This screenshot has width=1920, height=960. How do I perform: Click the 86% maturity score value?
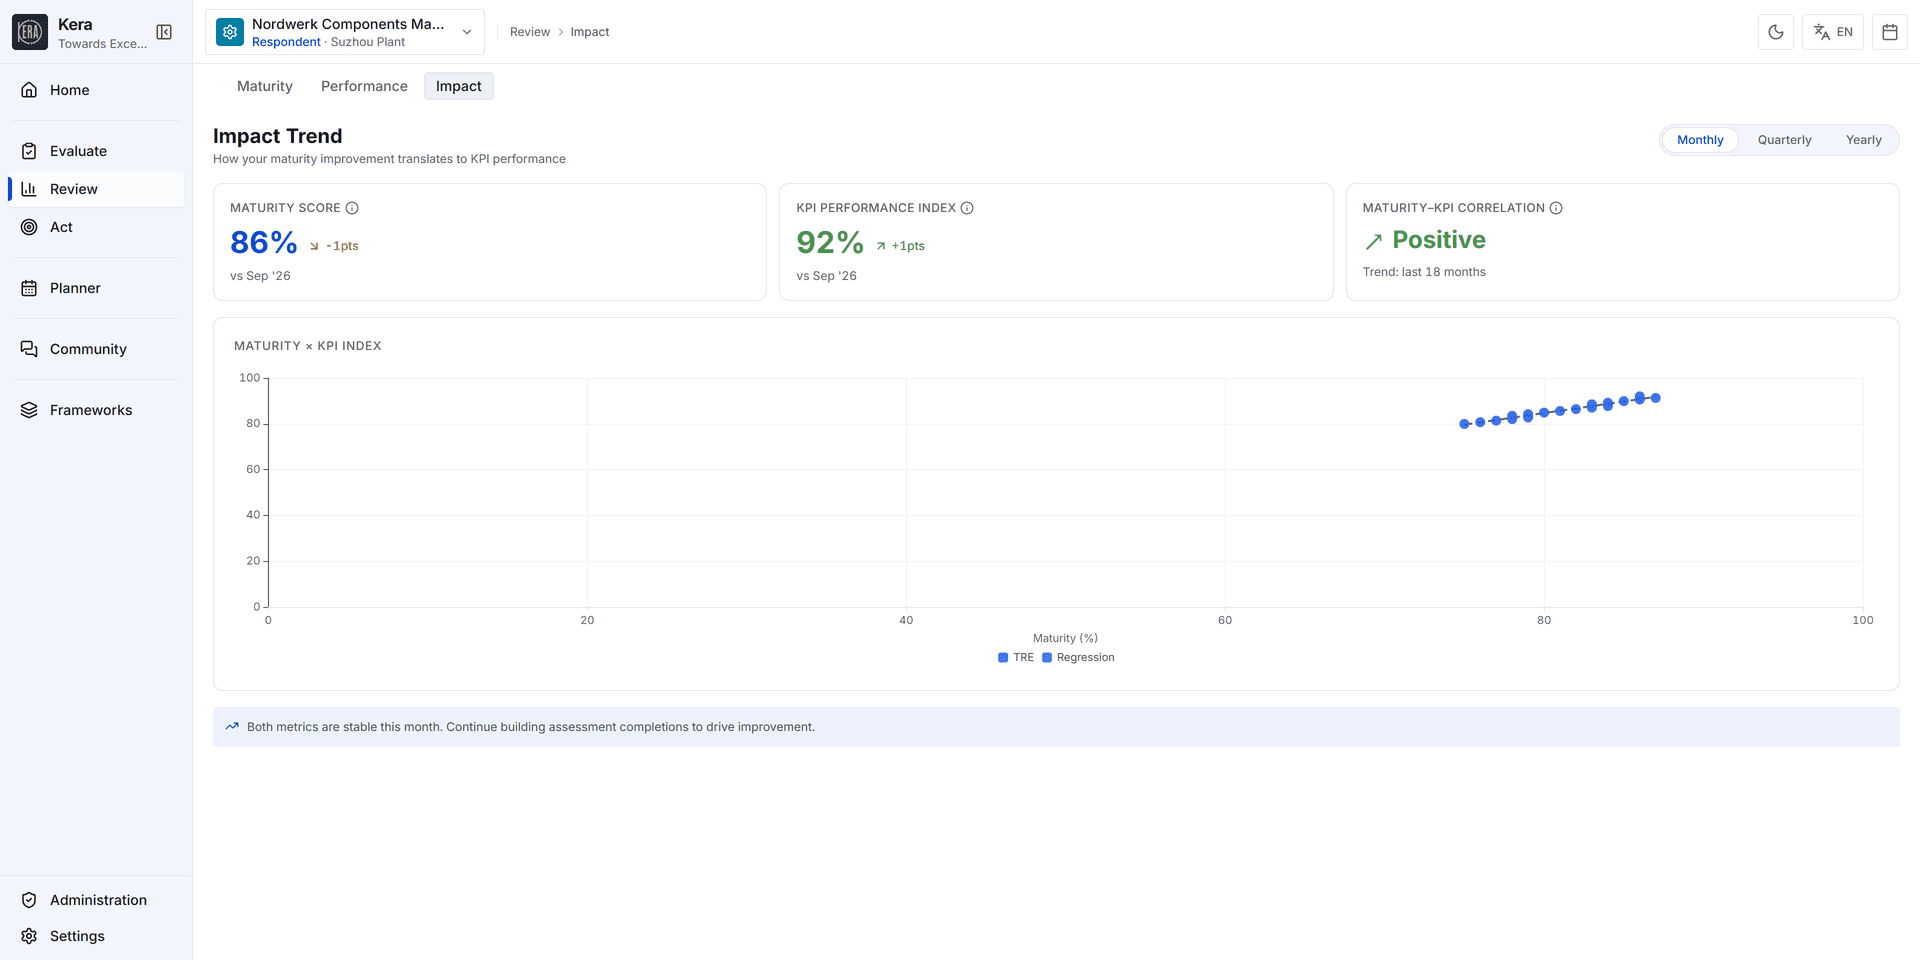tap(263, 242)
